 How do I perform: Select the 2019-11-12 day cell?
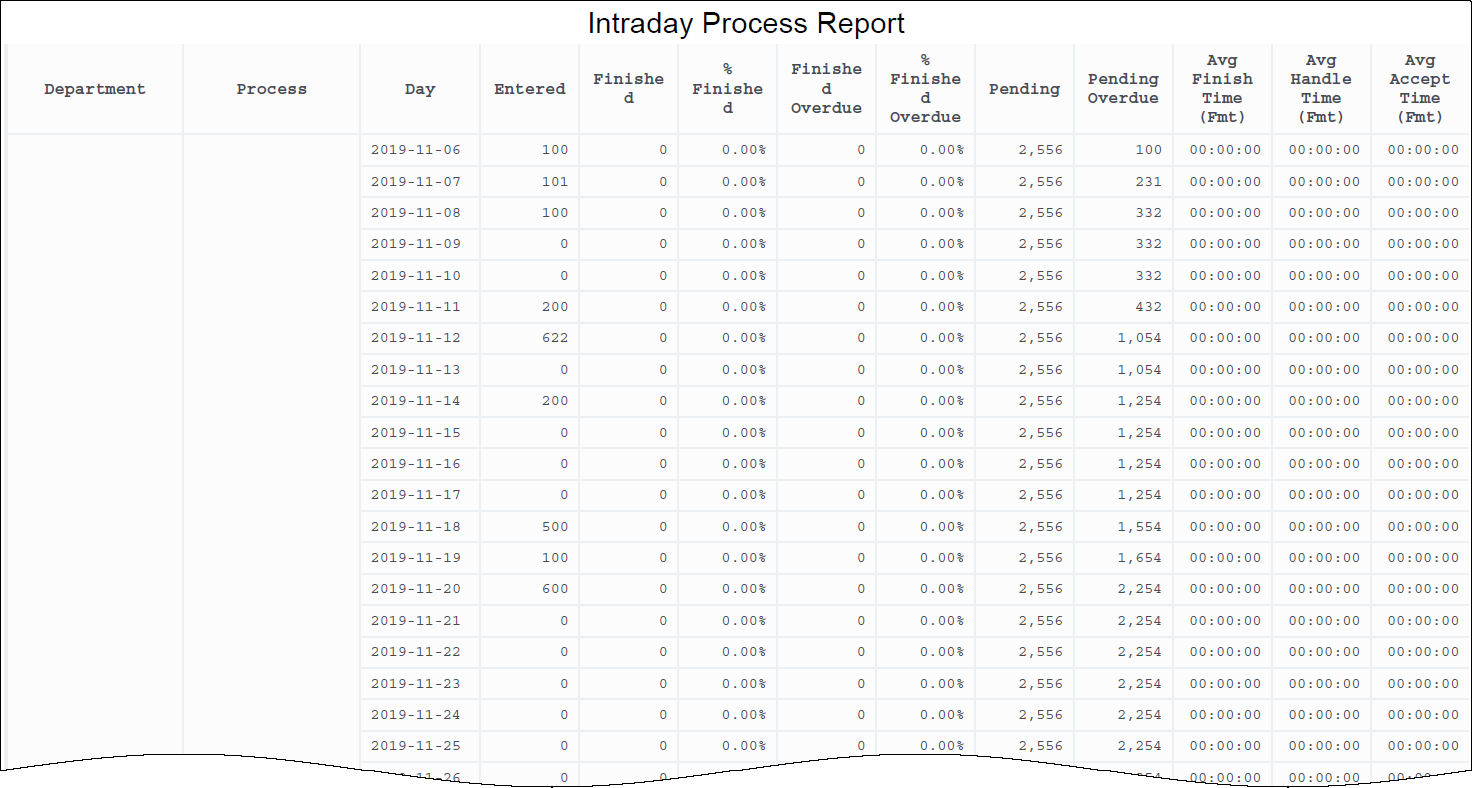coord(416,338)
